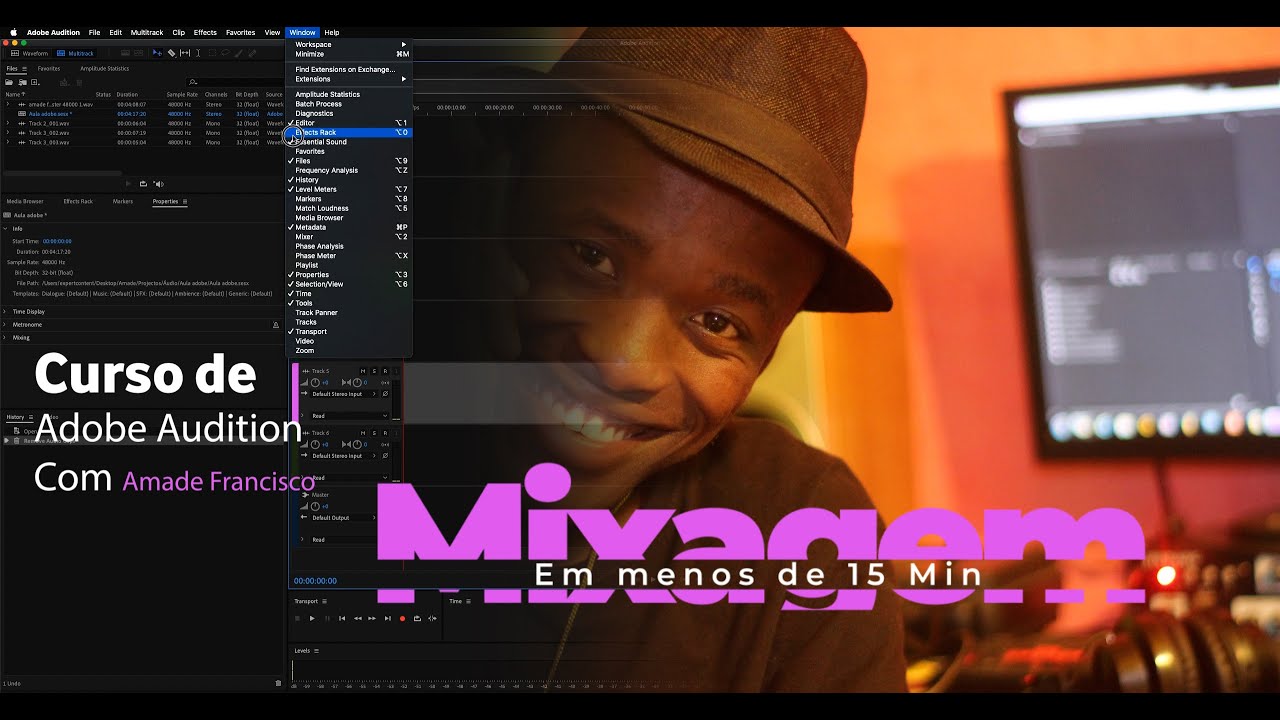Click the Files panel play preview icon
Screen dimensions: 1280x720
(128, 184)
